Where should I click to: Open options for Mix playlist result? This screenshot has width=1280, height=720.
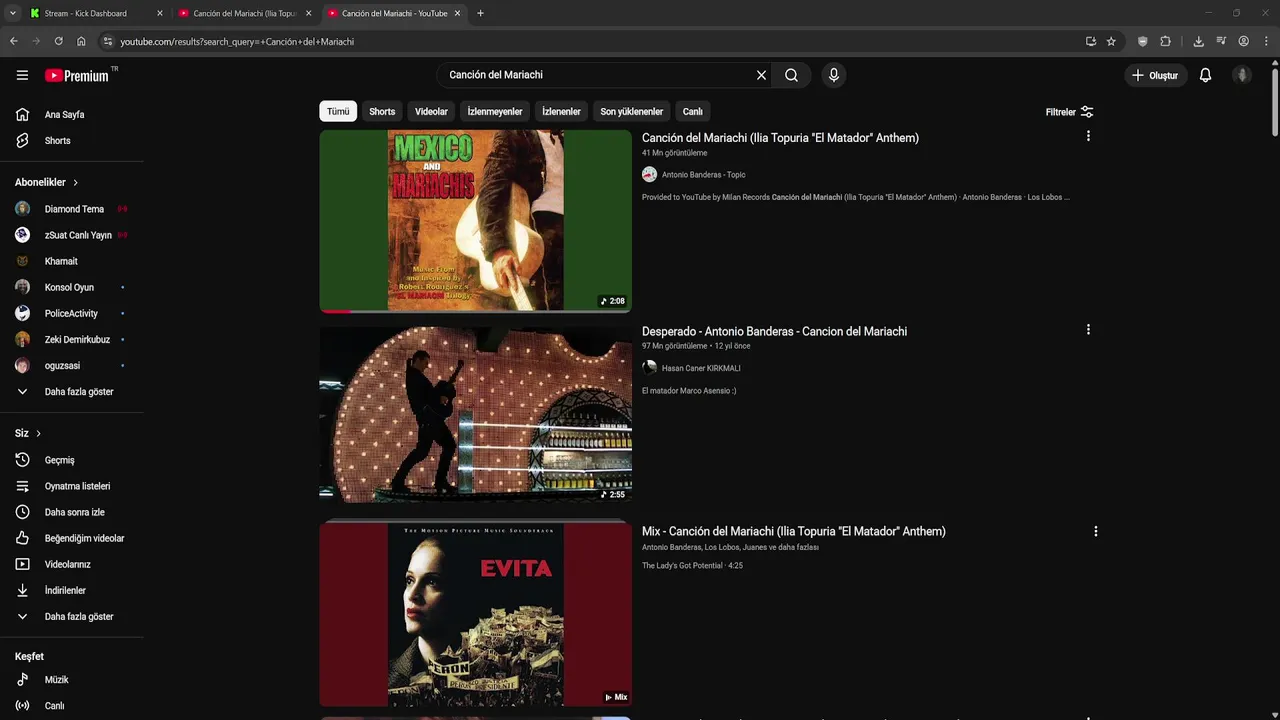coord(1096,531)
